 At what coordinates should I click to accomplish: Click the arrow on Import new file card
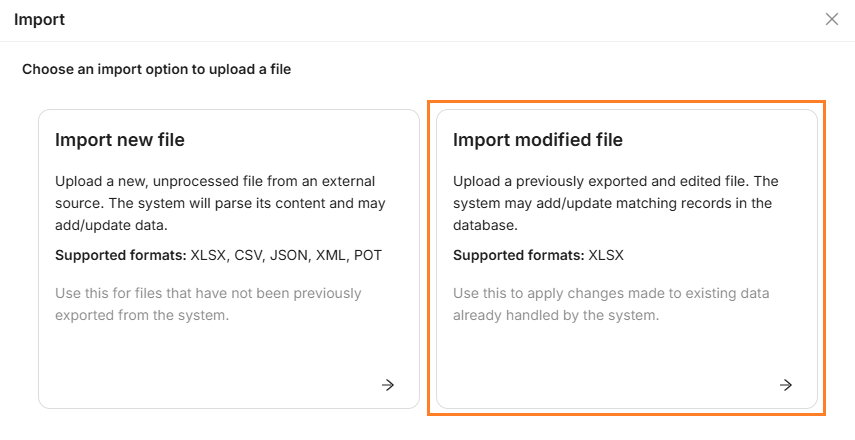[x=388, y=384]
